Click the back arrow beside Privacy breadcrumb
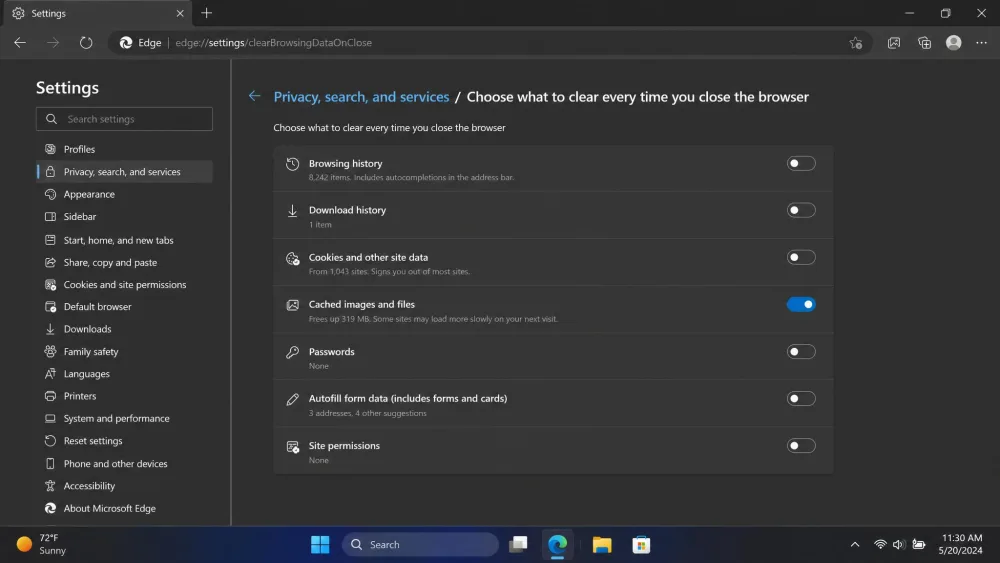Image resolution: width=1000 pixels, height=563 pixels. (254, 96)
